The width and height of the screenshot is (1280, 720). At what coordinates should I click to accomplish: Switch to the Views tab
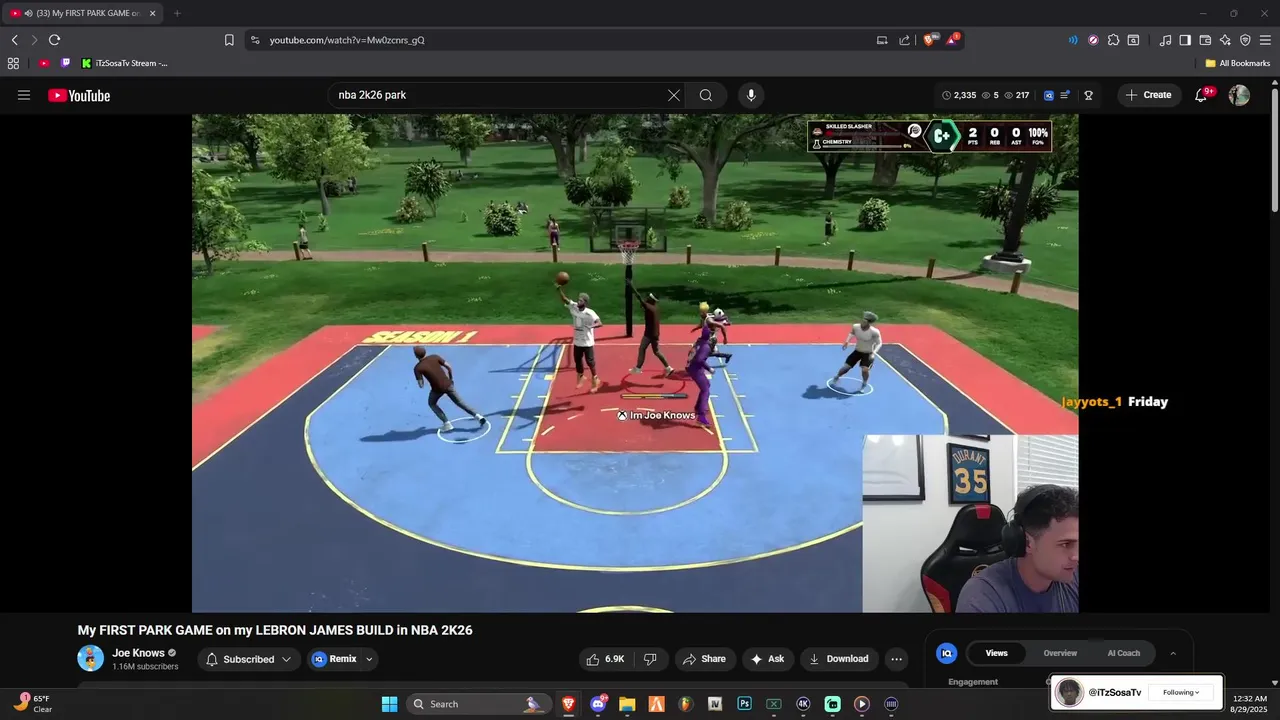tap(997, 653)
